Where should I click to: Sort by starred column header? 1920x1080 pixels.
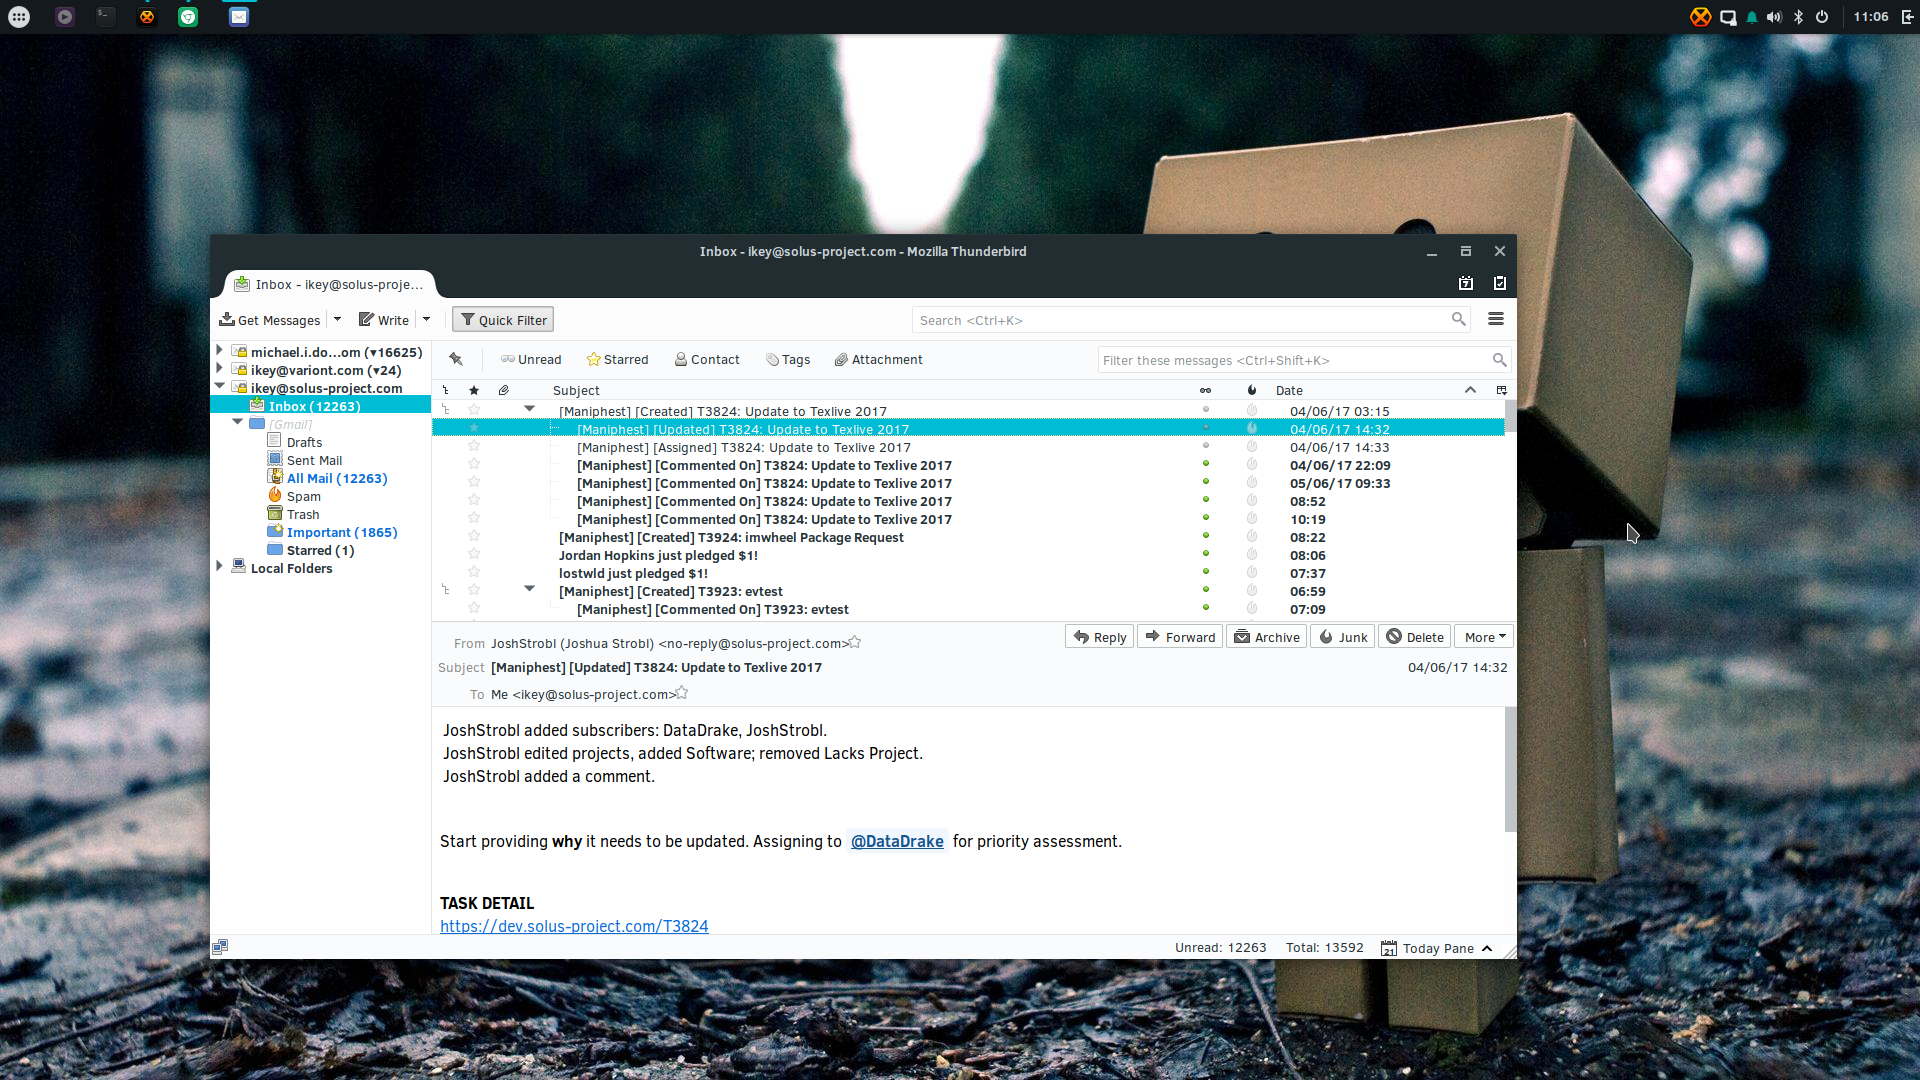474,390
